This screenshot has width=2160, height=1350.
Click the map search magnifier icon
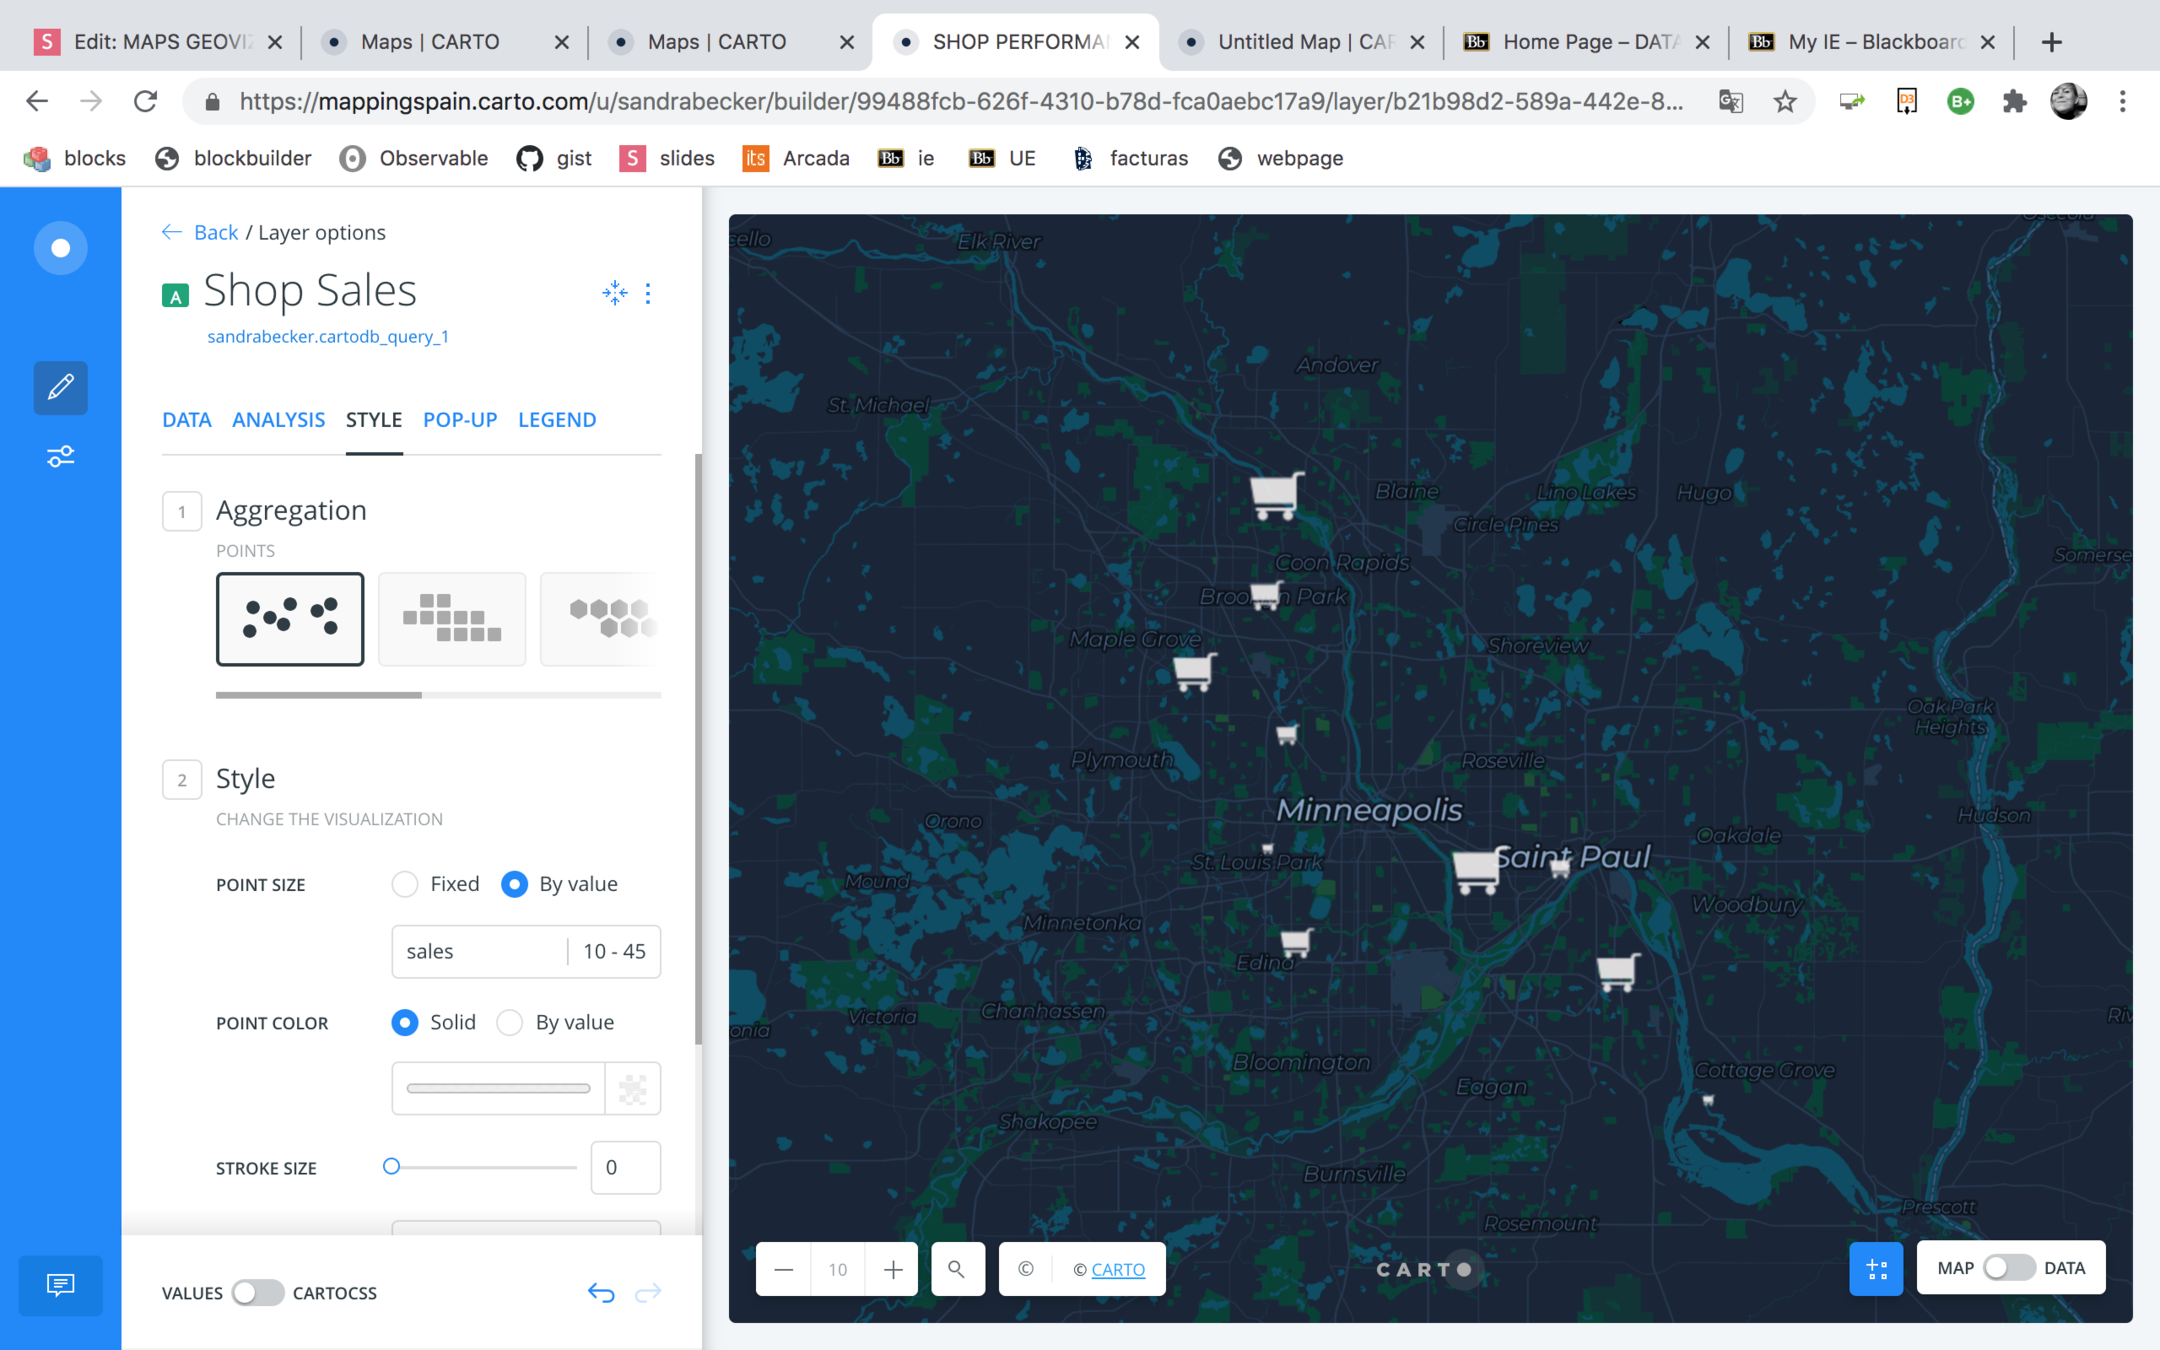pyautogui.click(x=957, y=1269)
